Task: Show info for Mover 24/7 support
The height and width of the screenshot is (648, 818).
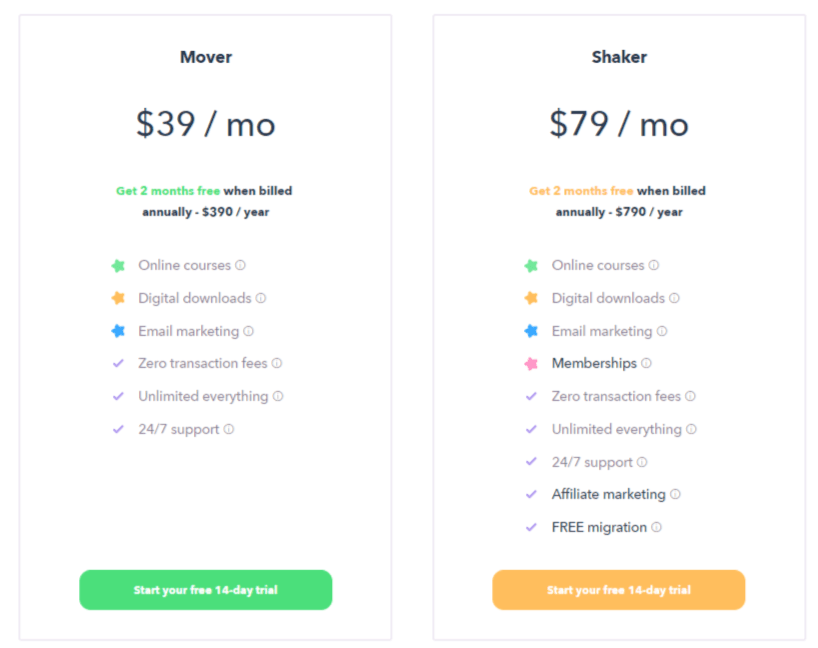Action: 229,429
